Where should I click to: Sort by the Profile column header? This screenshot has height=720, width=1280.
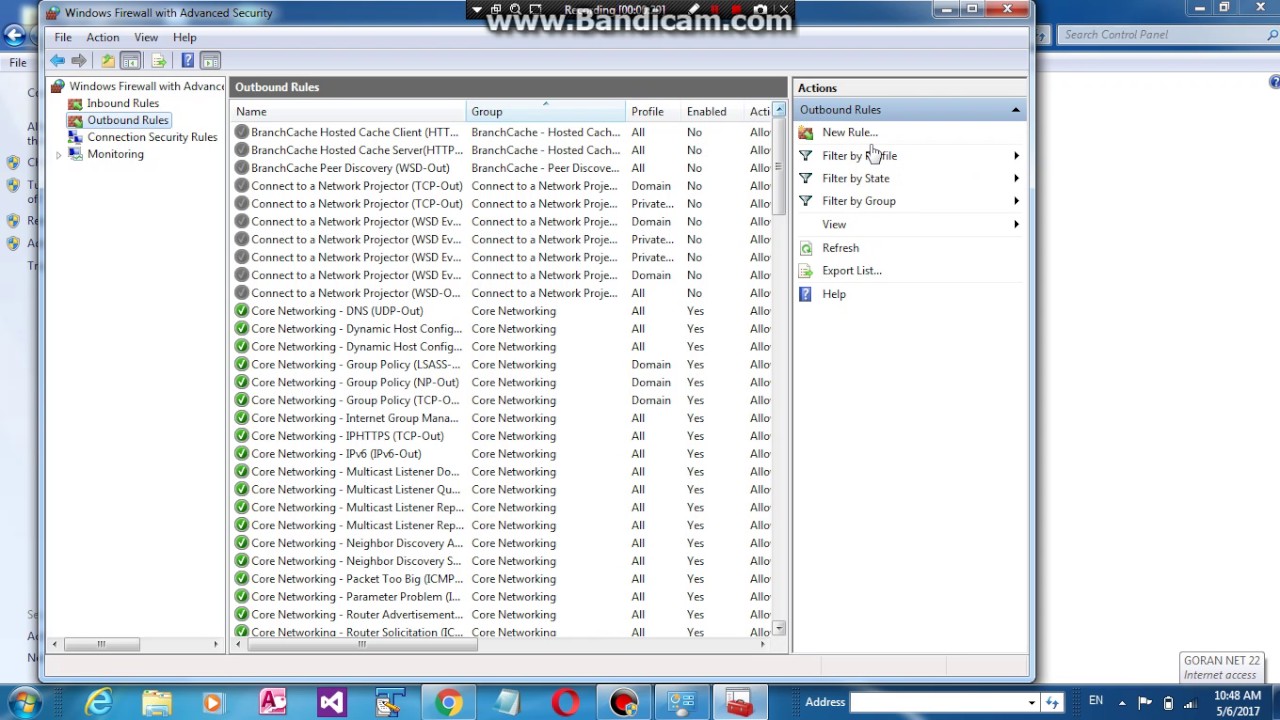click(654, 111)
